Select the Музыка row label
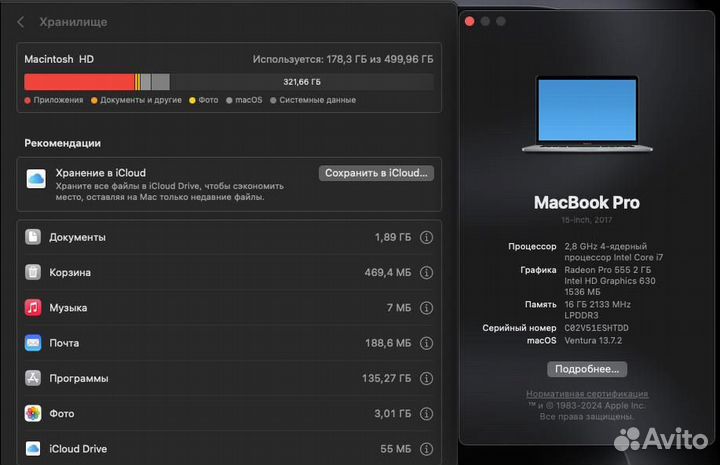The image size is (720, 465). point(68,308)
